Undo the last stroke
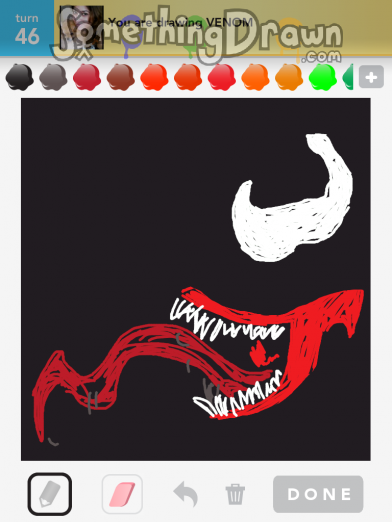Screen dimensions: 392x522 pos(186,494)
